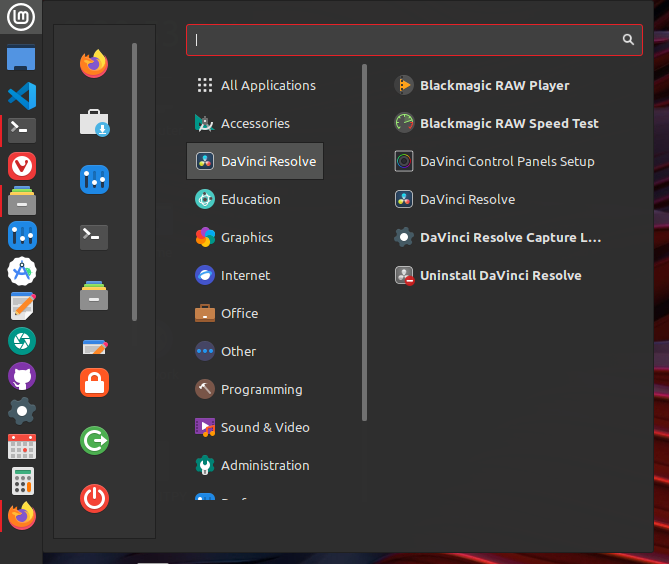Open the Education category
The width and height of the screenshot is (669, 564).
point(255,199)
